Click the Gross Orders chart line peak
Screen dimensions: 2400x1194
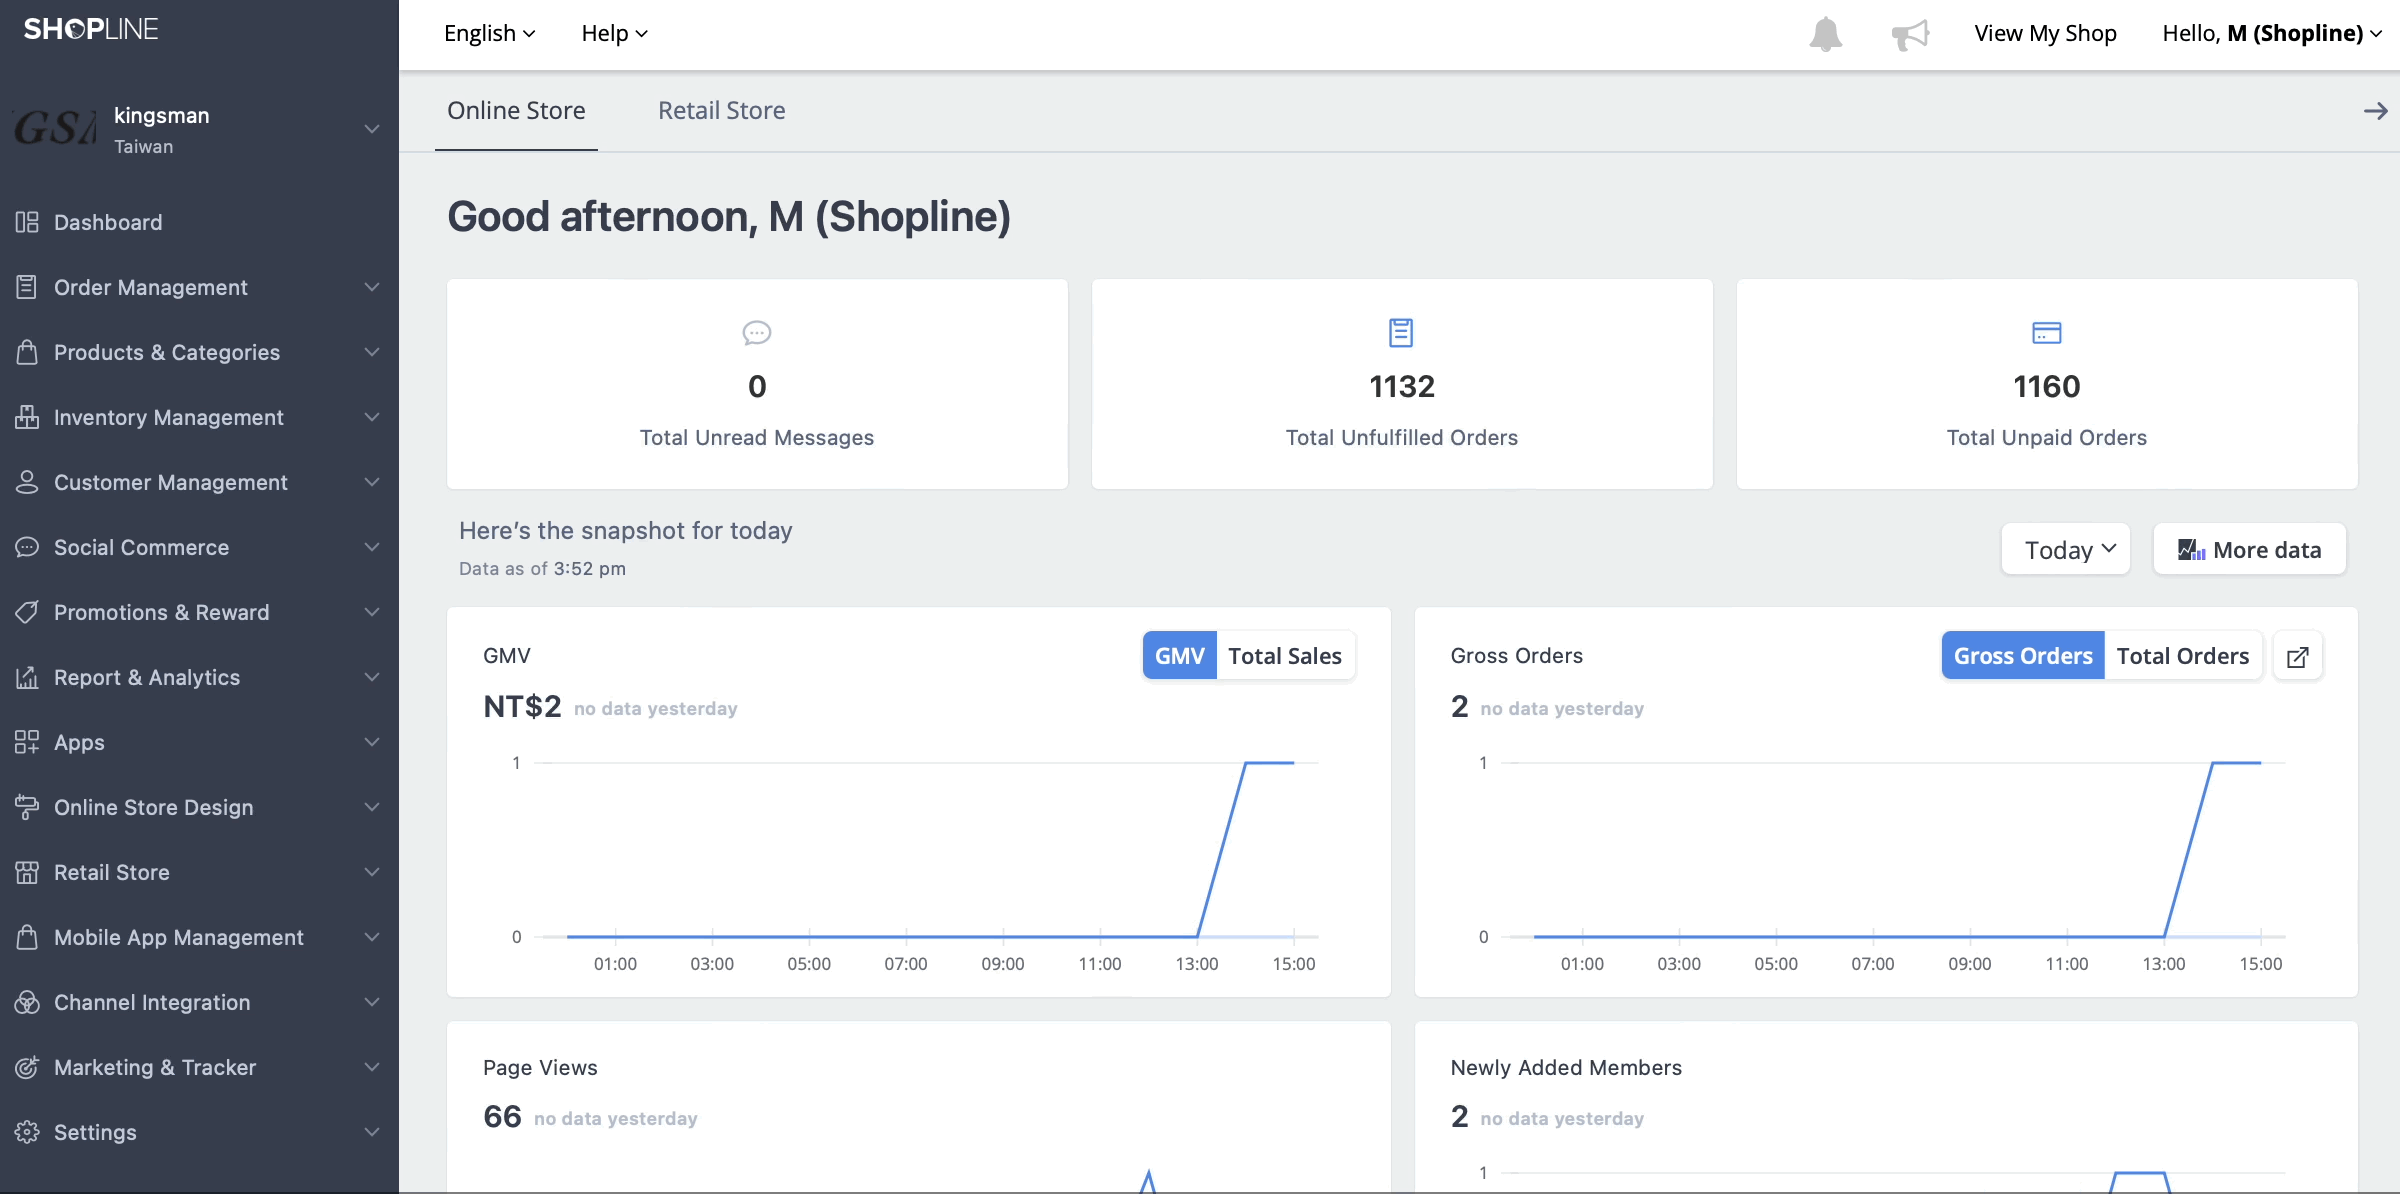pyautogui.click(x=2236, y=763)
